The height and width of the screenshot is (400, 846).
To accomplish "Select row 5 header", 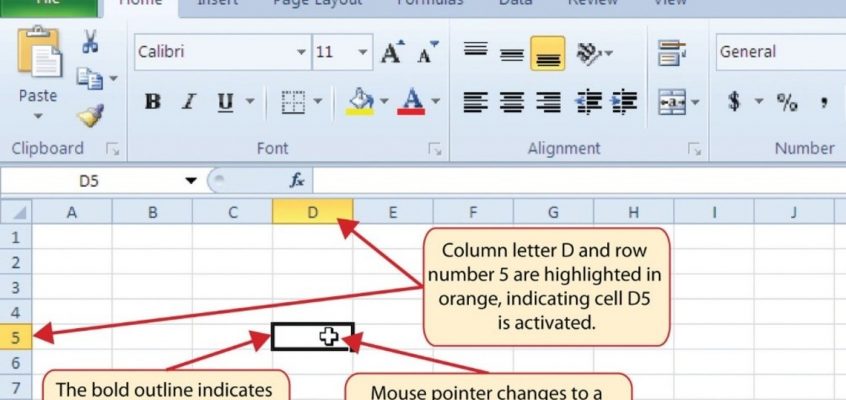I will click(16, 337).
